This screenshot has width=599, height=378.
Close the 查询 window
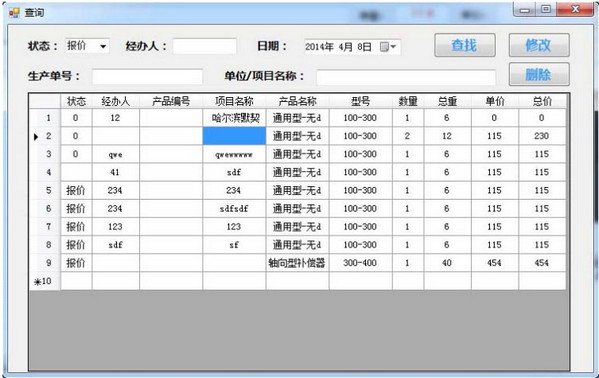575,10
